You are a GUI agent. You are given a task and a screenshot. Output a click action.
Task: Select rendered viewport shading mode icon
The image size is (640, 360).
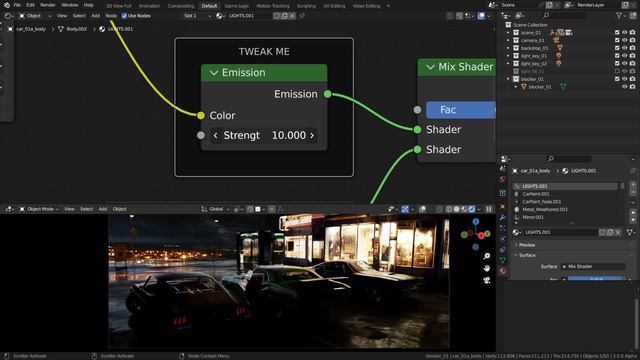pos(471,209)
